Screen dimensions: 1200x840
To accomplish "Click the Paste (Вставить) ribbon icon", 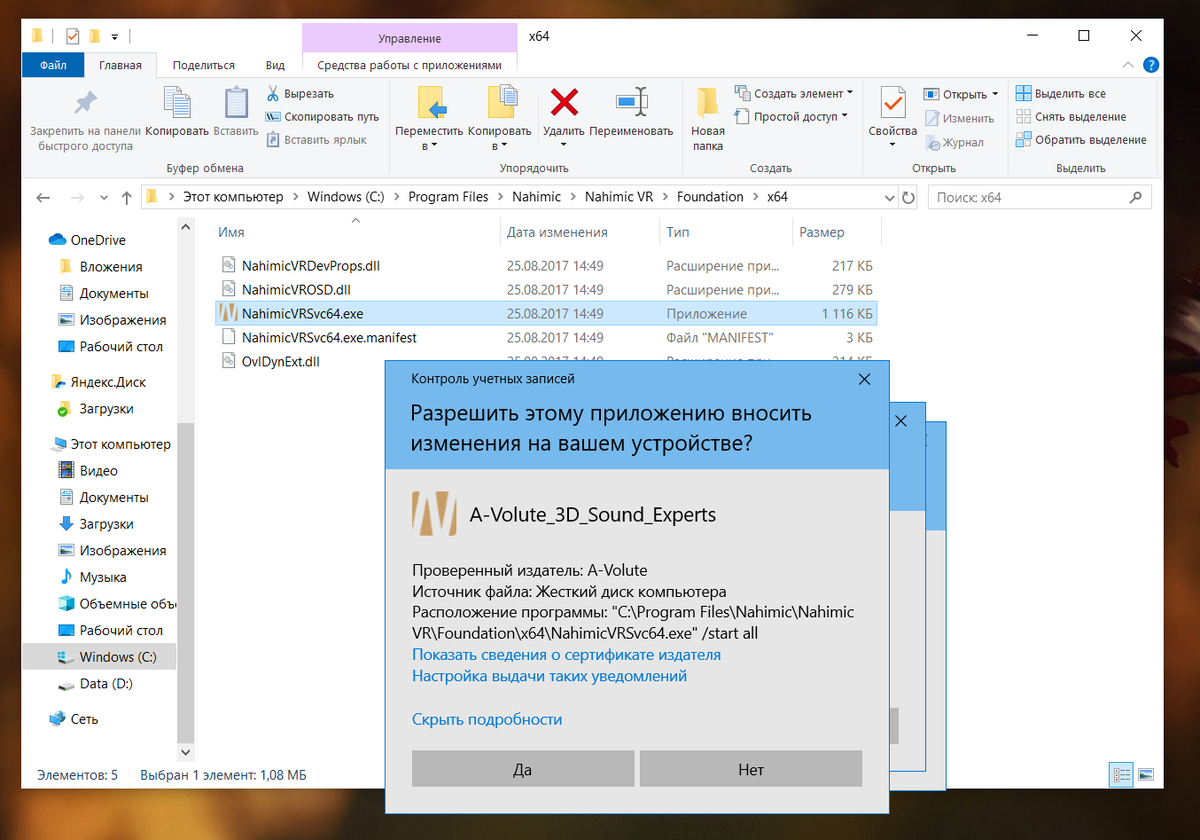I will pyautogui.click(x=236, y=102).
